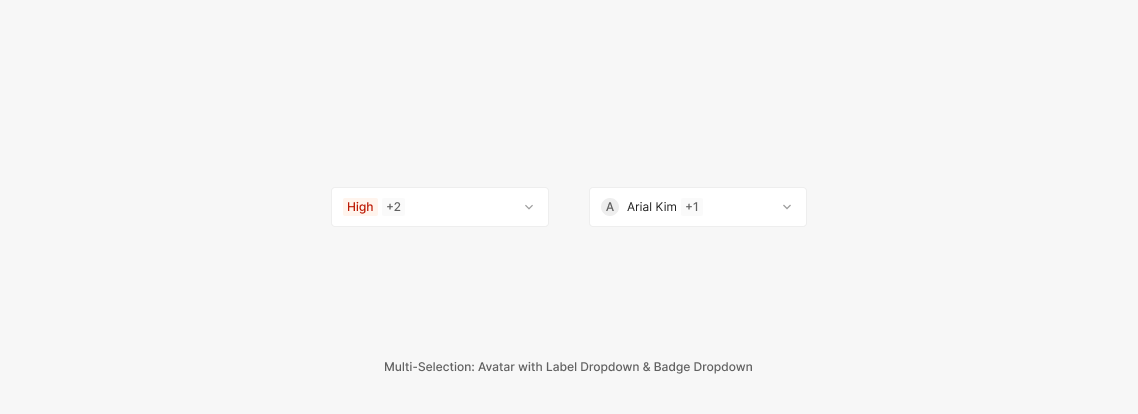Screen dimensions: 1138x414
Task: Expand the High badge dropdown chevron
Action: pyautogui.click(x=529, y=207)
